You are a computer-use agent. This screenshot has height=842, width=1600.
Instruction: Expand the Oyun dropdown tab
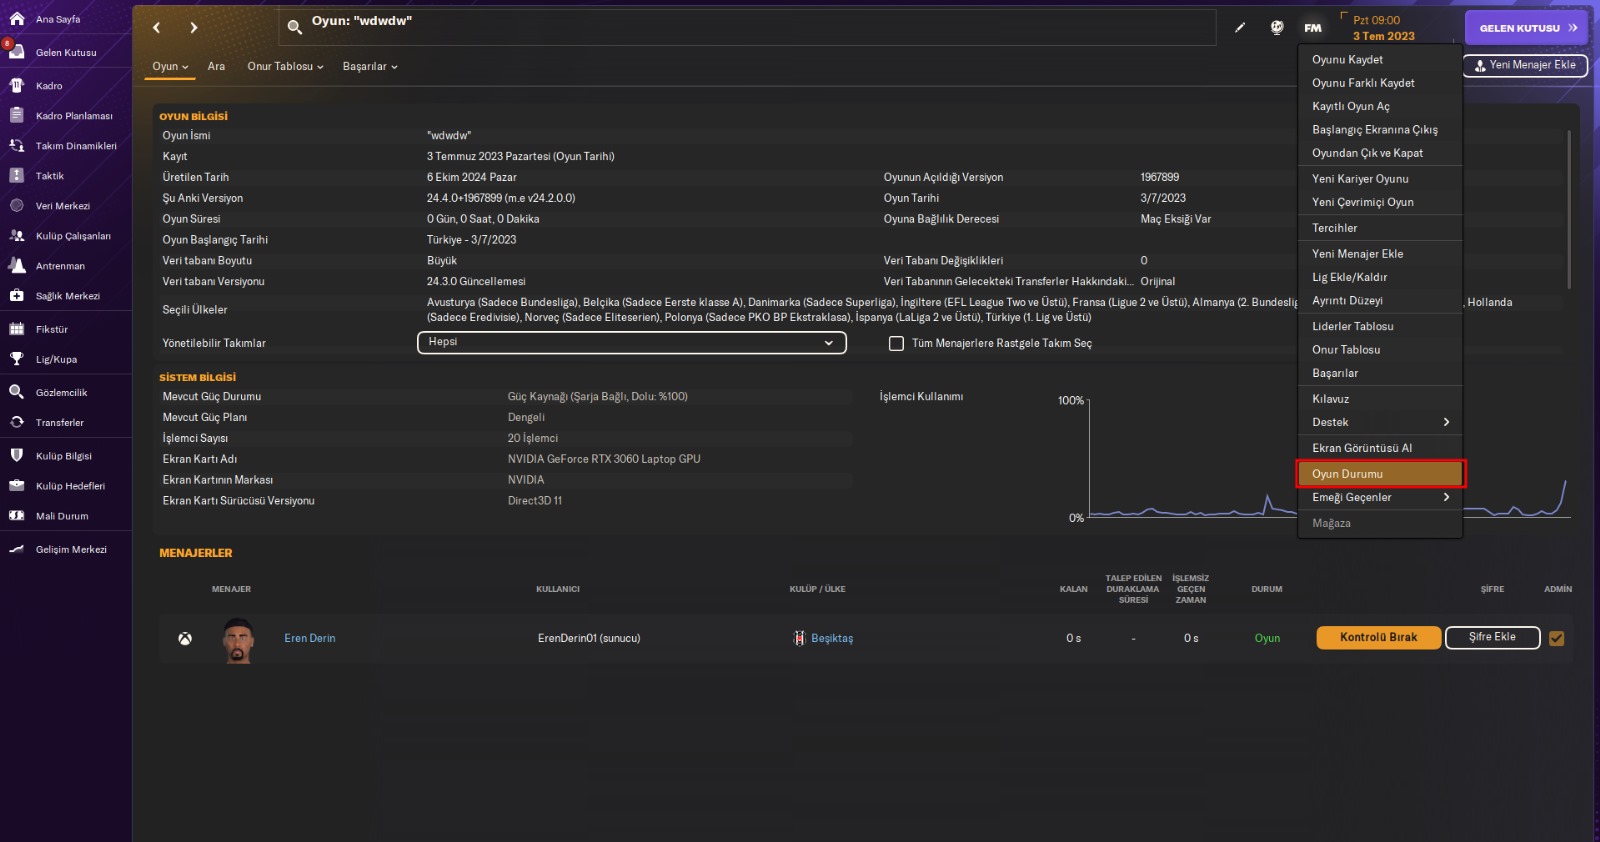click(x=170, y=67)
